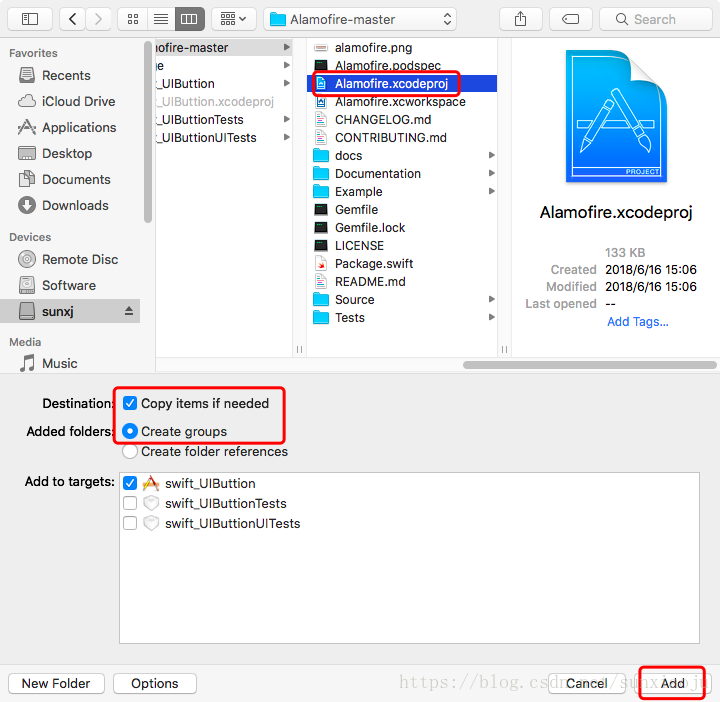
Task: Expand the Documentation folder arrow
Action: pyautogui.click(x=491, y=174)
